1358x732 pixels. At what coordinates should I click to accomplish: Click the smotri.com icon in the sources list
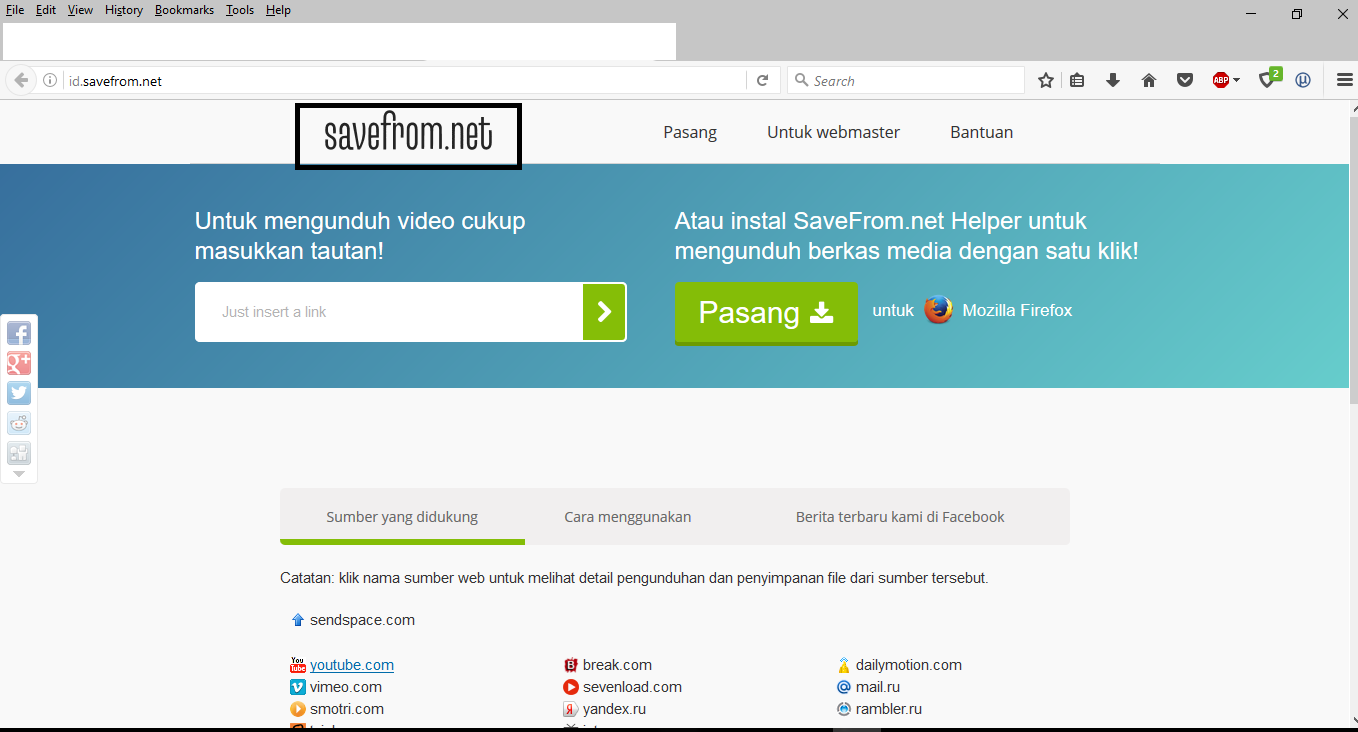[x=297, y=709]
